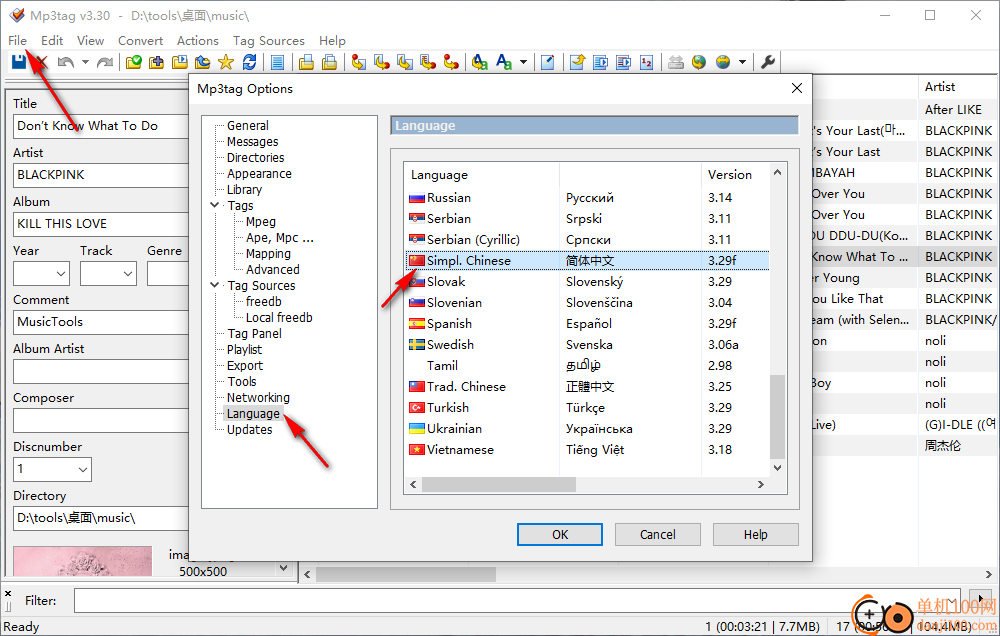Click the Export icon with yellow curved arrow
The width and height of the screenshot is (1000, 636).
click(x=577, y=62)
